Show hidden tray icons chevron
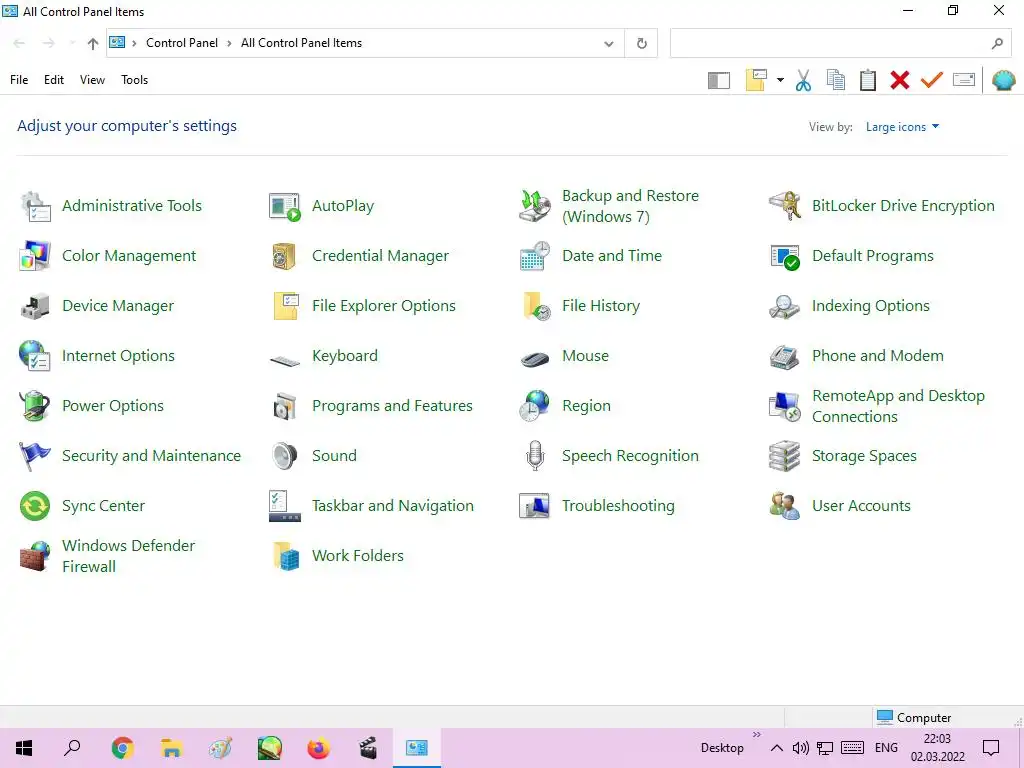This screenshot has height=768, width=1024. [776, 748]
